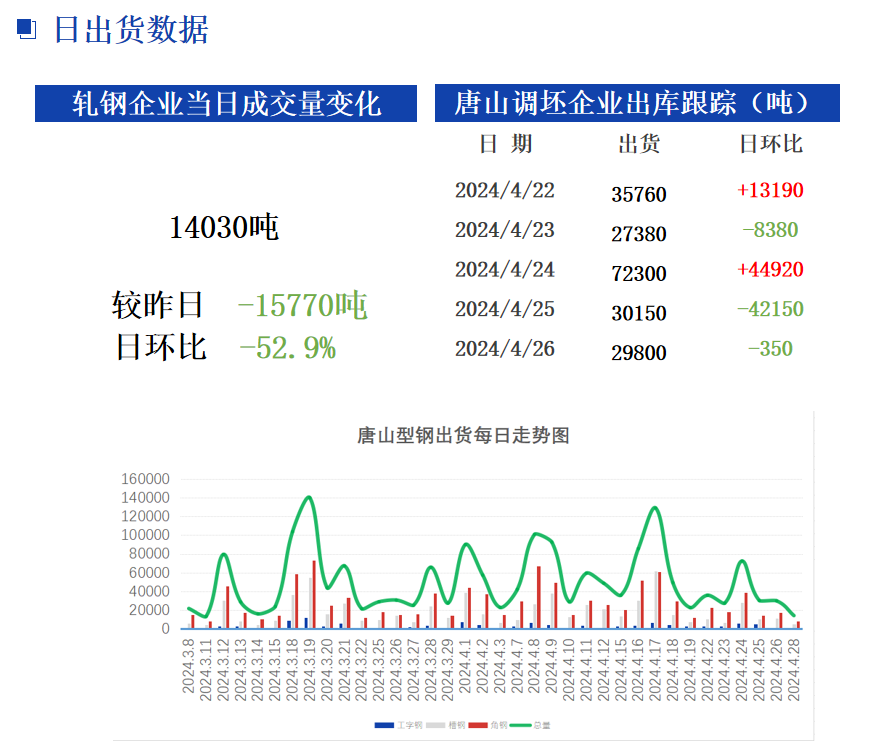Image resolution: width=869 pixels, height=741 pixels.
Task: Click the 14030吨 transaction volume figure
Action: coord(224,228)
